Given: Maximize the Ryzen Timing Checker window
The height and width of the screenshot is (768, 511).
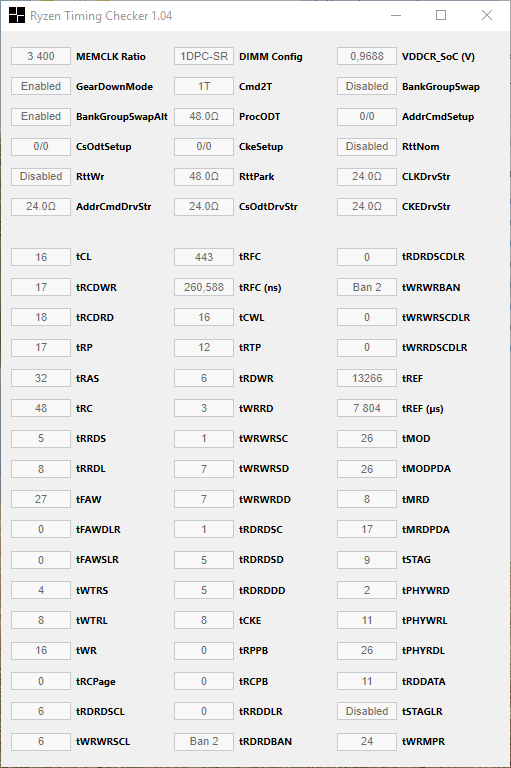Looking at the screenshot, I should pos(441,15).
